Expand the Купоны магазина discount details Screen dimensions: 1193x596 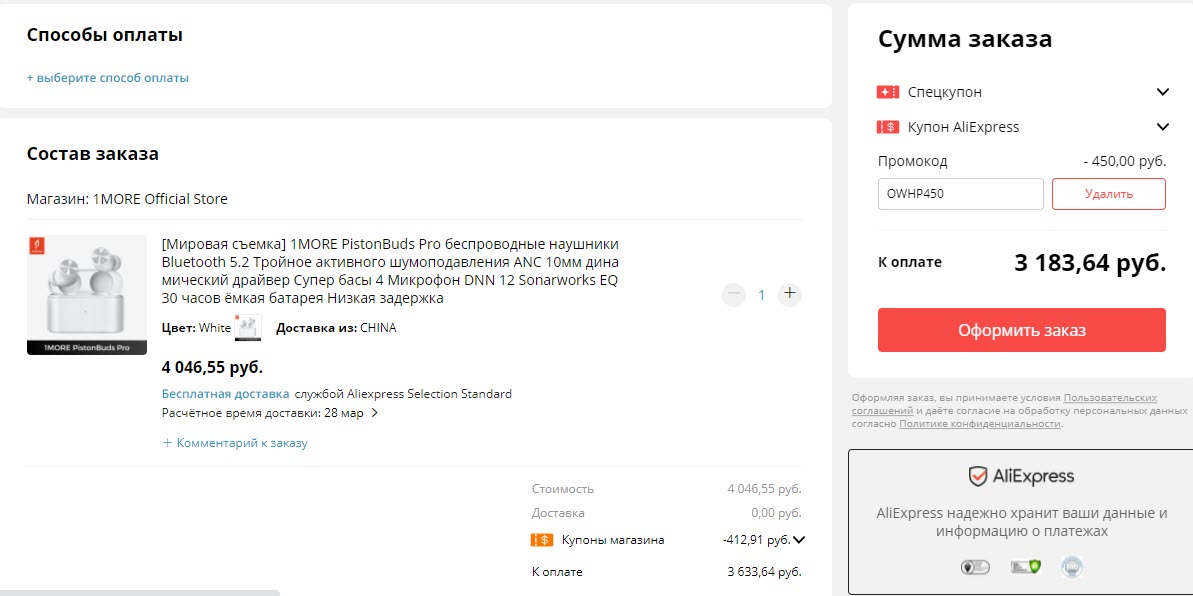point(798,540)
